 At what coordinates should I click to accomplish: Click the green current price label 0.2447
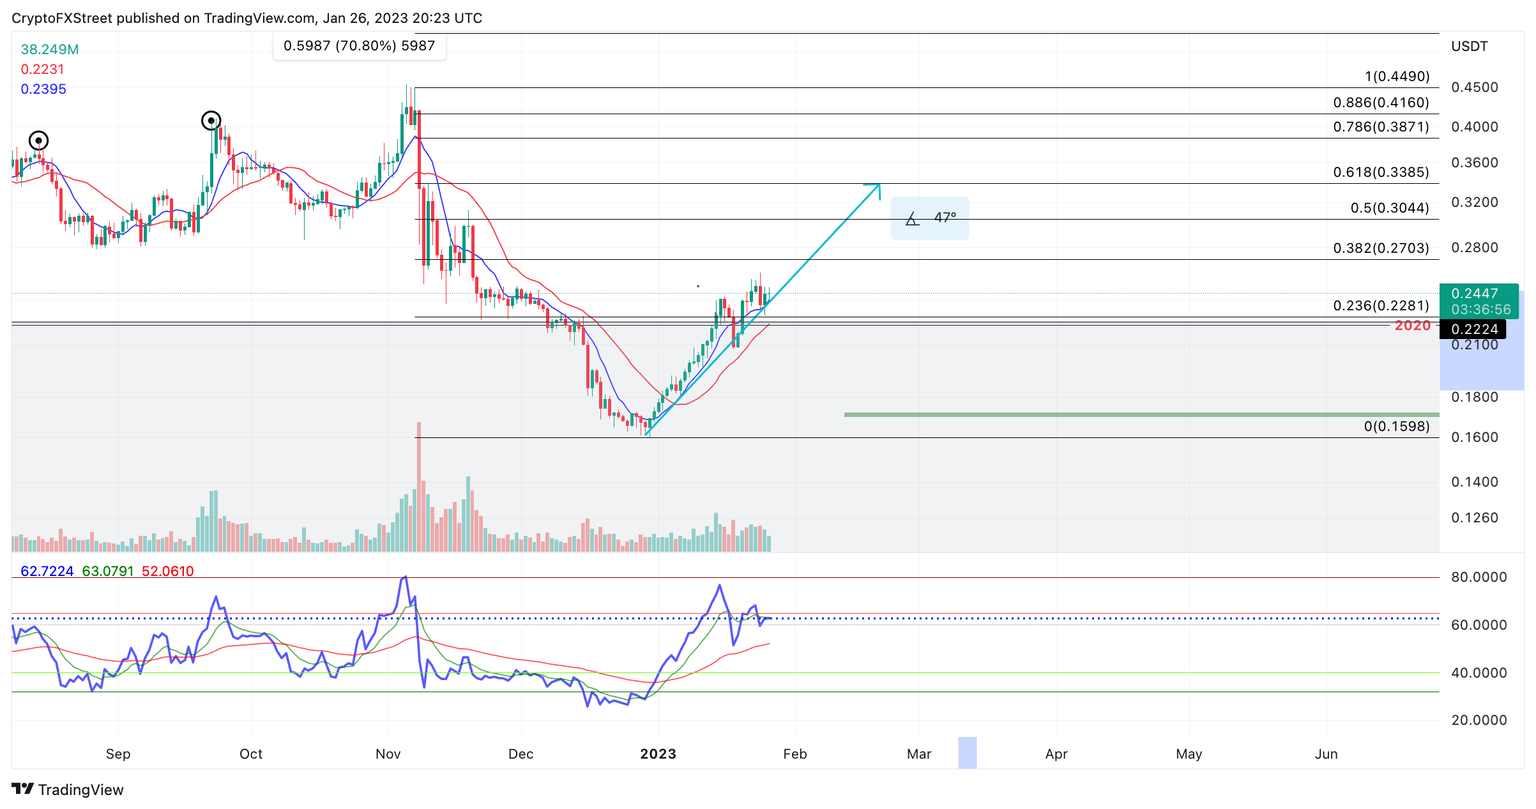[1474, 293]
